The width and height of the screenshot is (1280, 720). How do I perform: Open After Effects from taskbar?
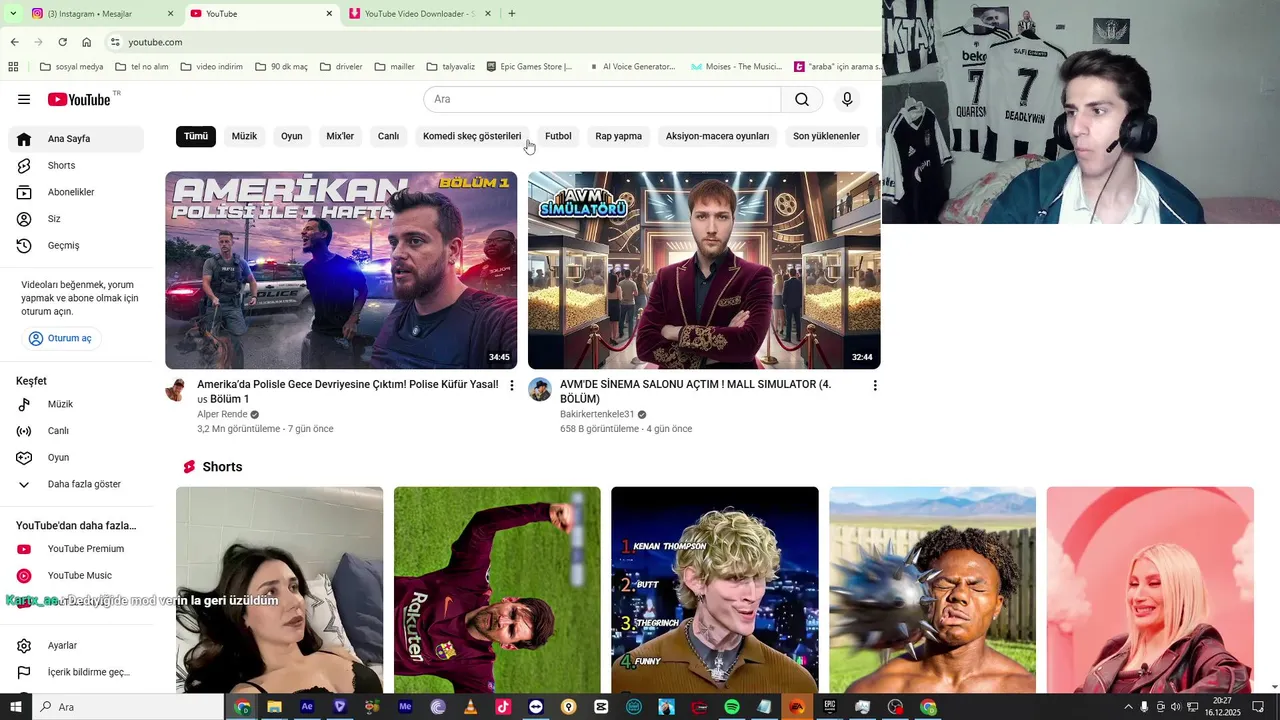[307, 707]
